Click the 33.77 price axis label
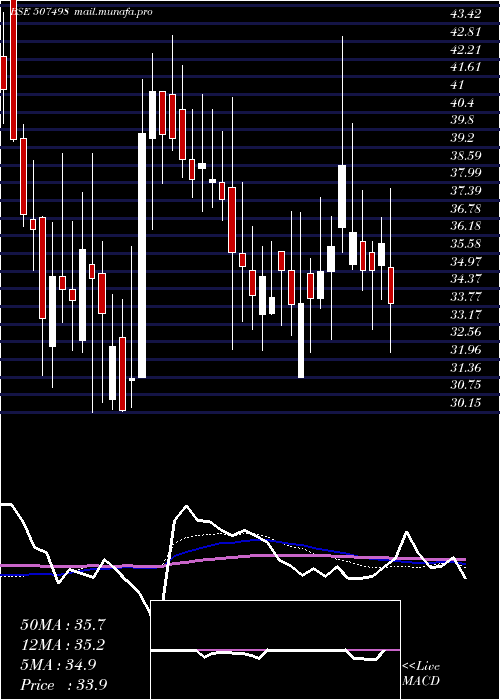500x700 pixels. [x=466, y=297]
